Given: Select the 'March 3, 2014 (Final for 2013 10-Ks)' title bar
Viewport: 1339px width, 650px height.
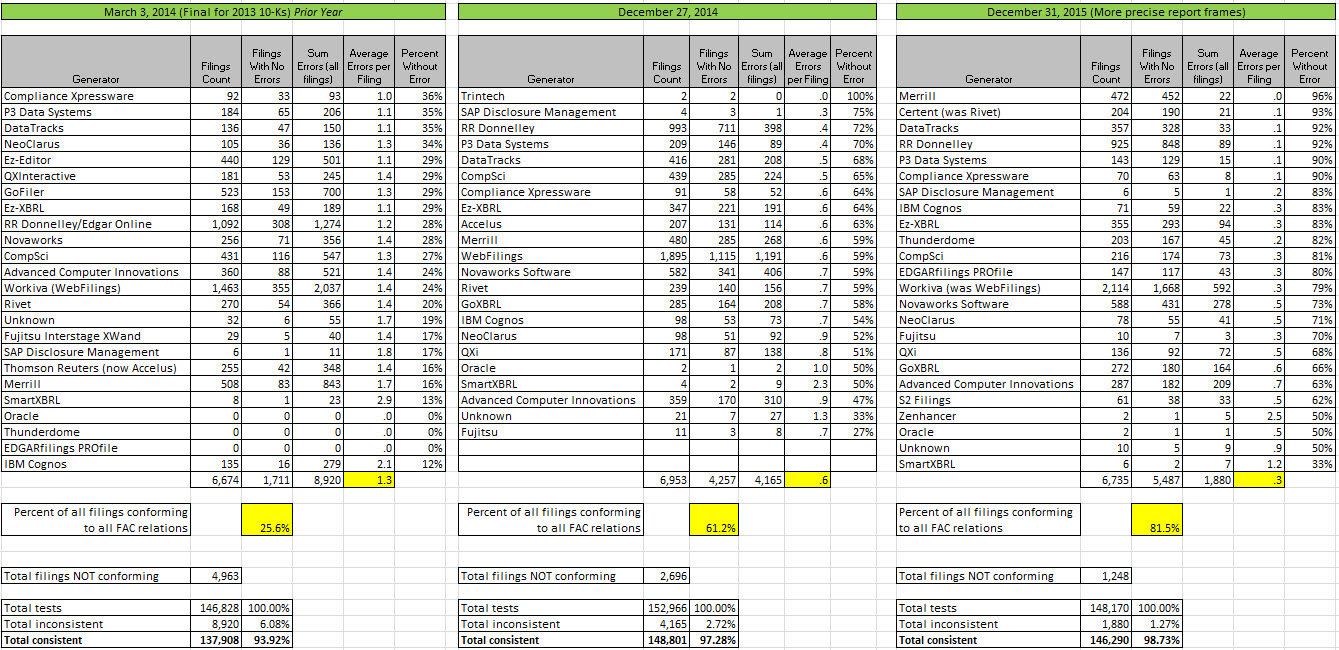Looking at the screenshot, I should (223, 12).
